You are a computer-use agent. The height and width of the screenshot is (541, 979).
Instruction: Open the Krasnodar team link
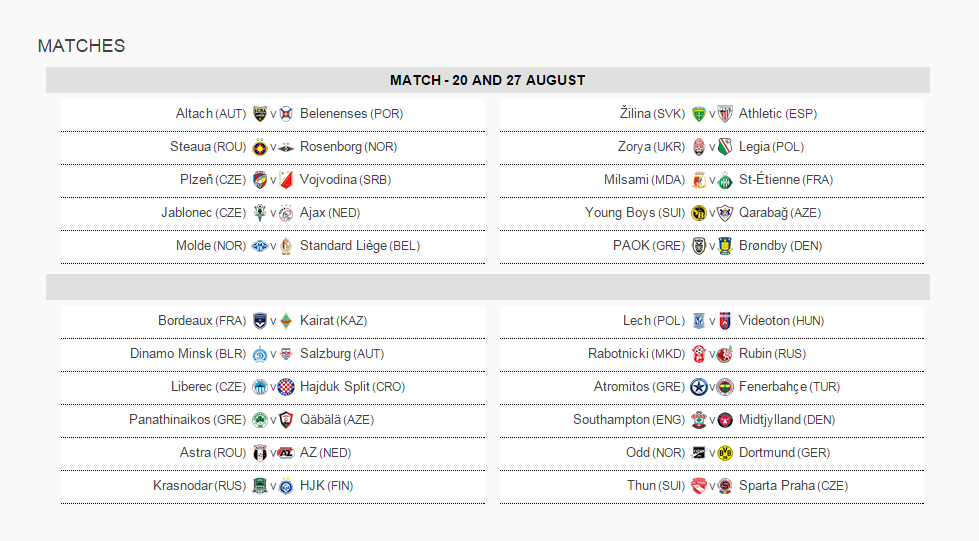click(183, 486)
